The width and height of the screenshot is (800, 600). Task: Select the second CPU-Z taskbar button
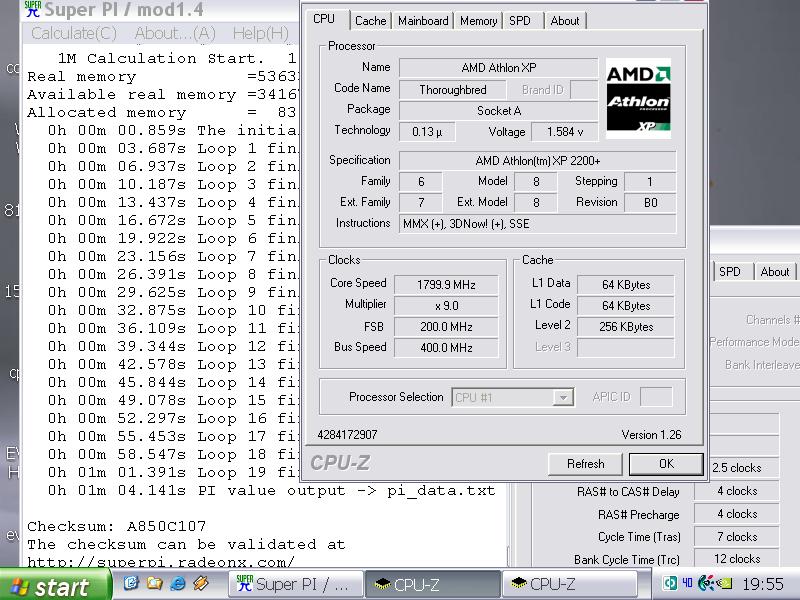(570, 584)
